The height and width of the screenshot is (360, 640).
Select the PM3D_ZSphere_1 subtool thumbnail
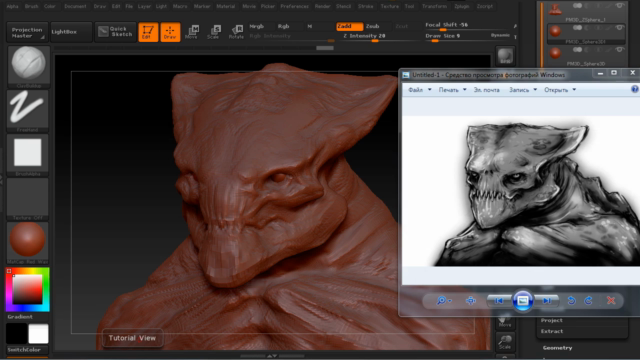click(x=555, y=8)
